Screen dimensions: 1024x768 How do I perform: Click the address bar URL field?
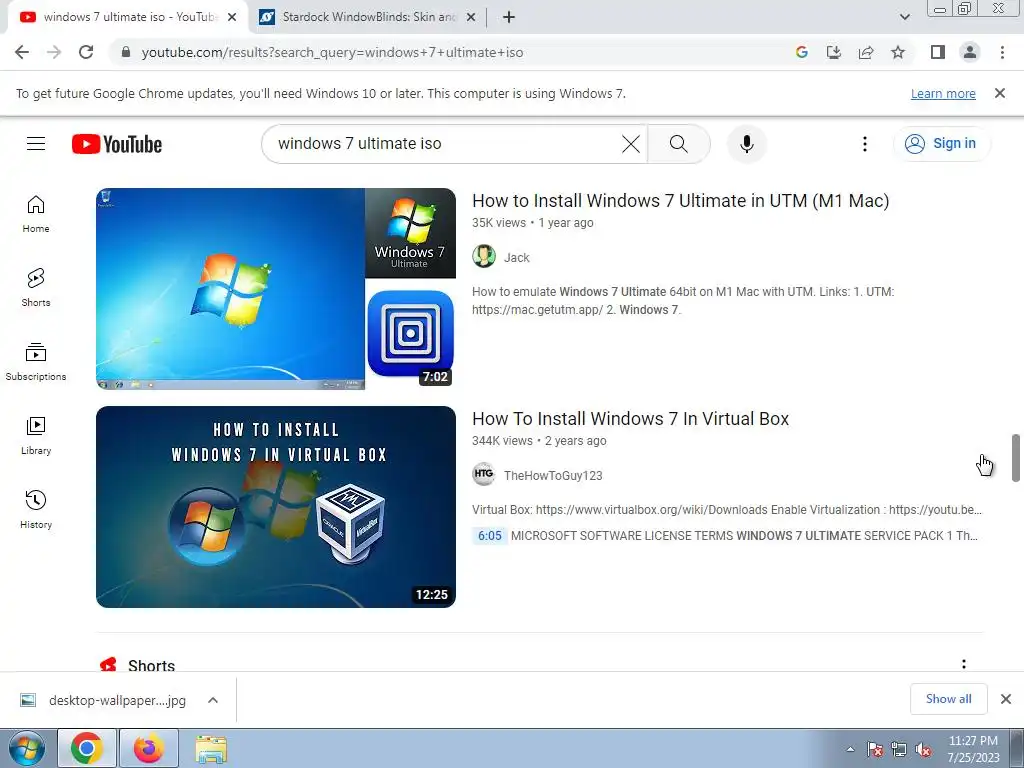451,52
